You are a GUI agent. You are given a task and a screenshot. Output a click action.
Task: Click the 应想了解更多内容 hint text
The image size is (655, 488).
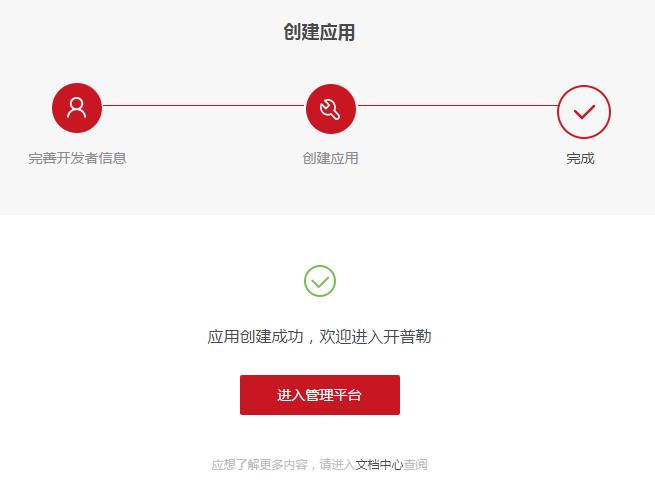coord(259,465)
